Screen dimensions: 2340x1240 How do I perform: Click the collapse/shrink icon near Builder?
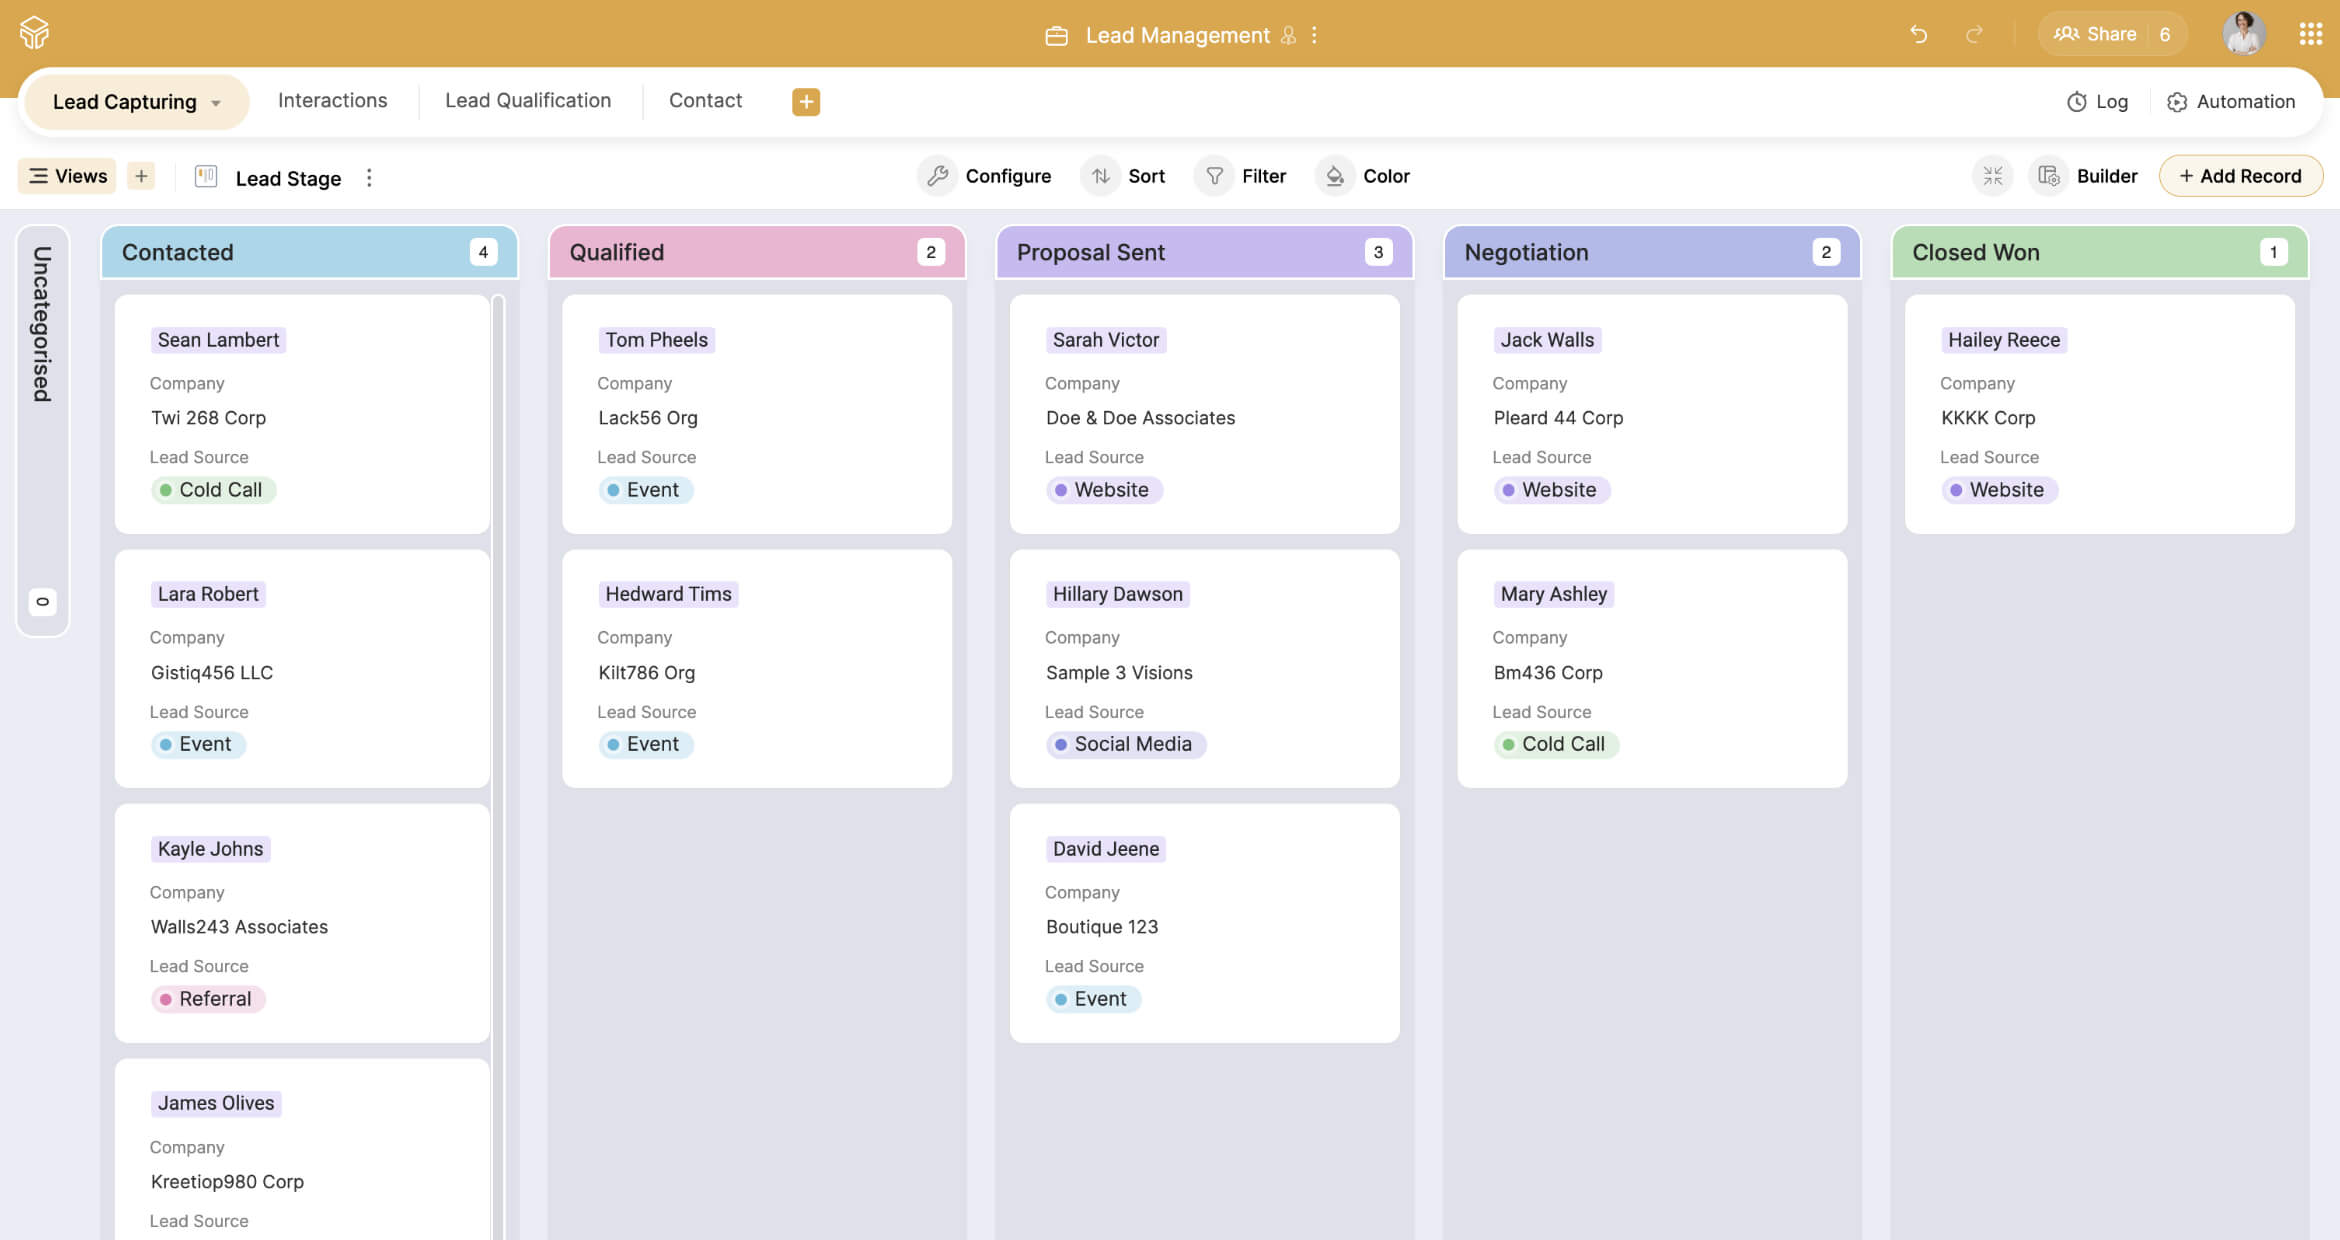[1993, 175]
